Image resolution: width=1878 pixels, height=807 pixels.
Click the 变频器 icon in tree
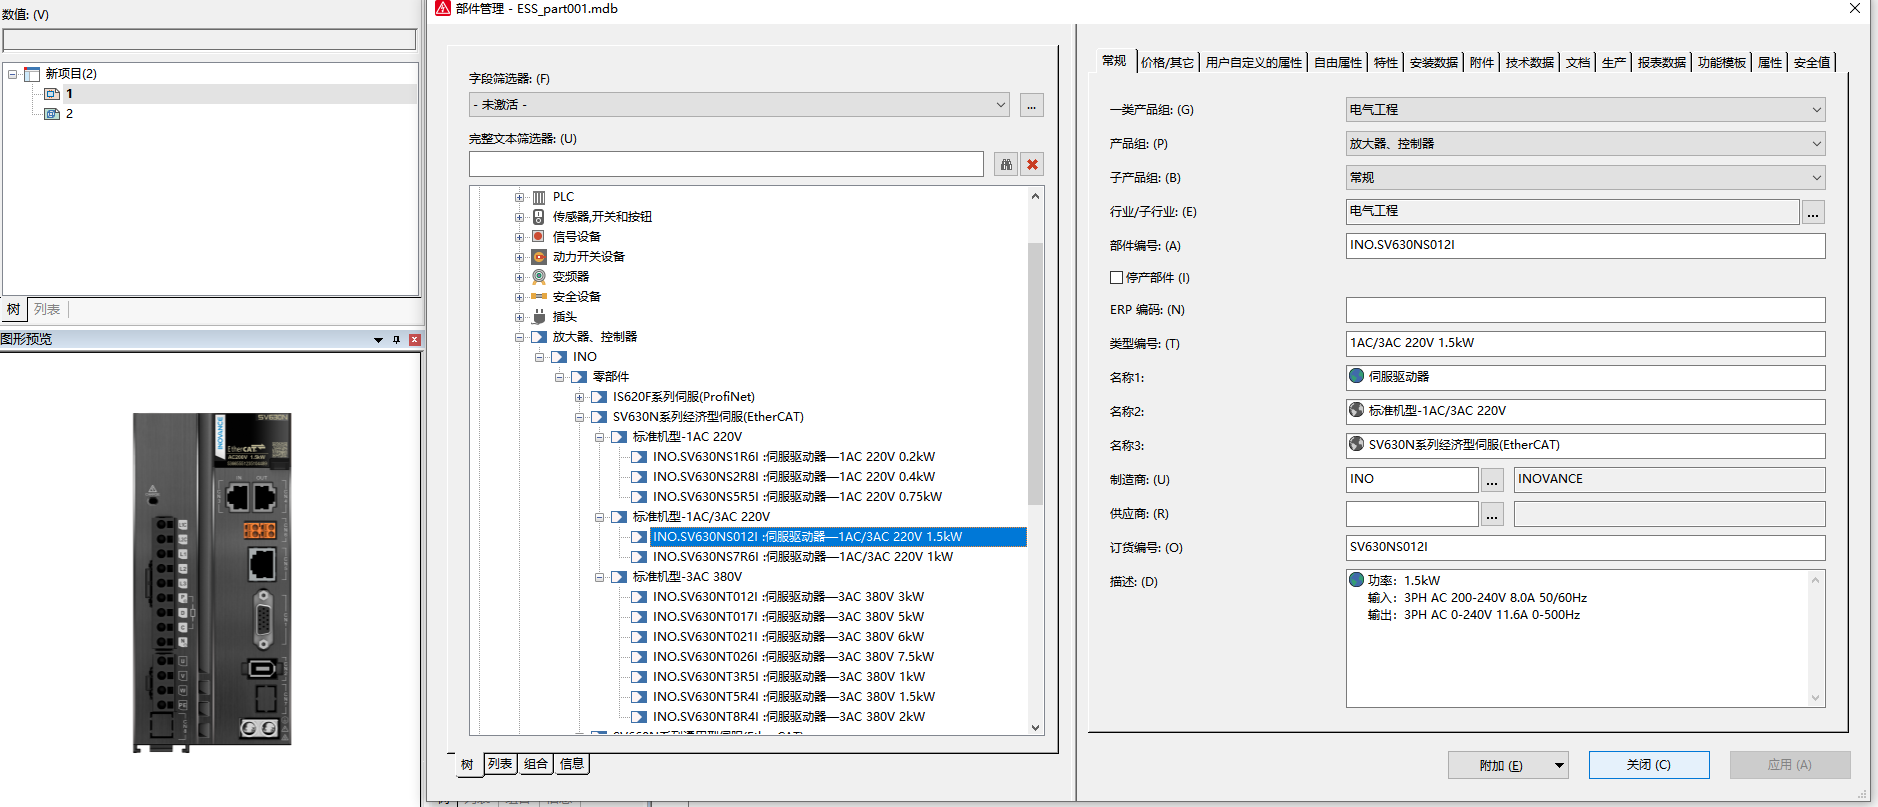539,277
